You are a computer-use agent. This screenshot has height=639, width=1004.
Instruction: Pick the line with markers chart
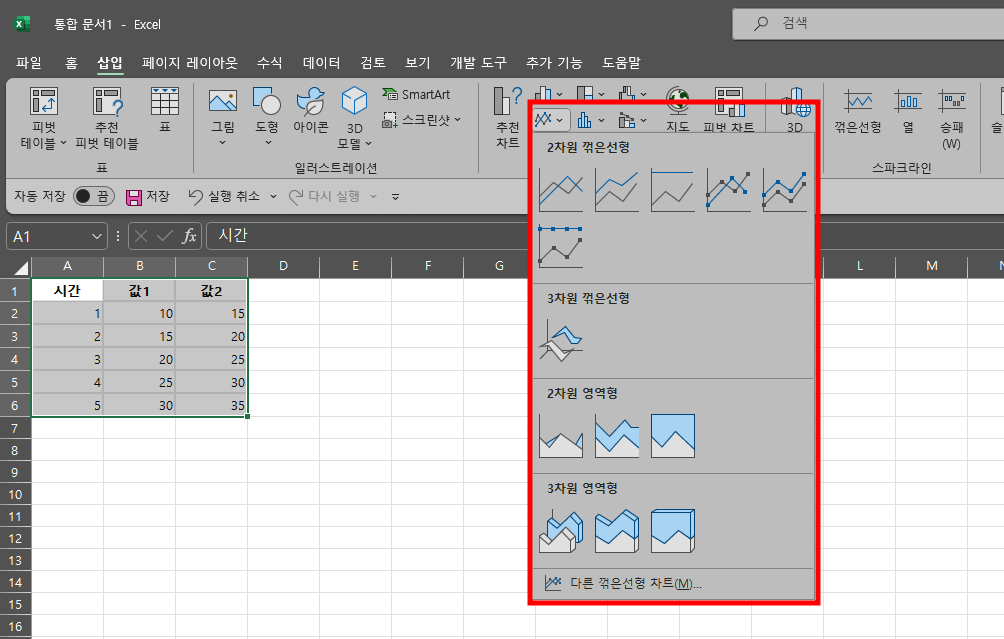pos(728,190)
